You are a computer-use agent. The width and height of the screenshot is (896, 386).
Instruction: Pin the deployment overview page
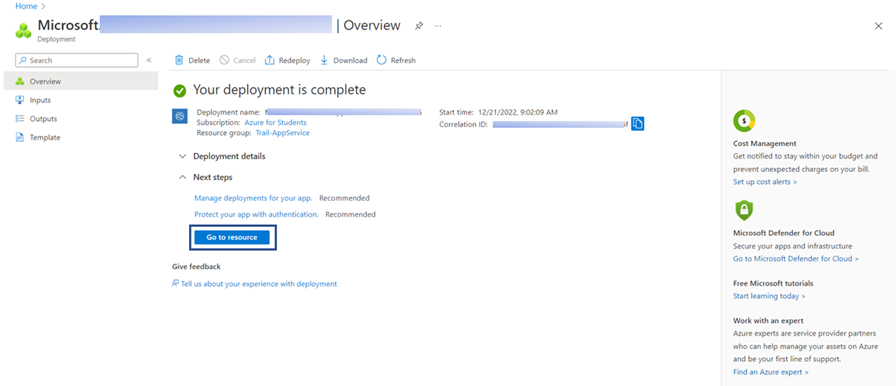[x=419, y=26]
